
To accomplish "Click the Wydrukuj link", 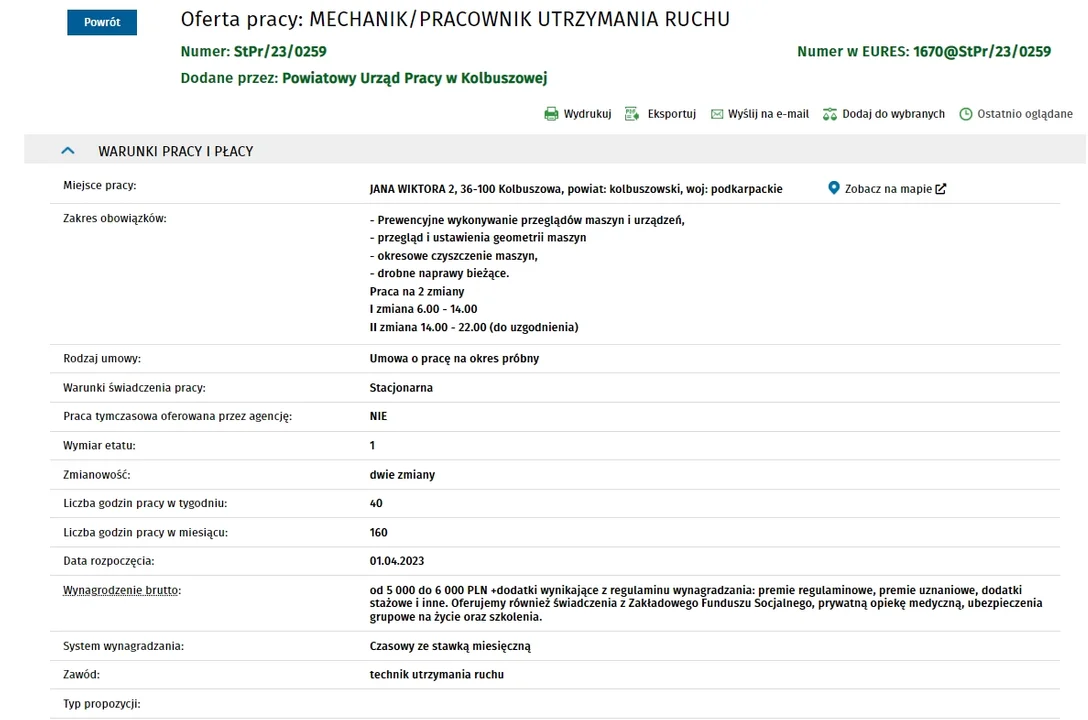I will (587, 114).
